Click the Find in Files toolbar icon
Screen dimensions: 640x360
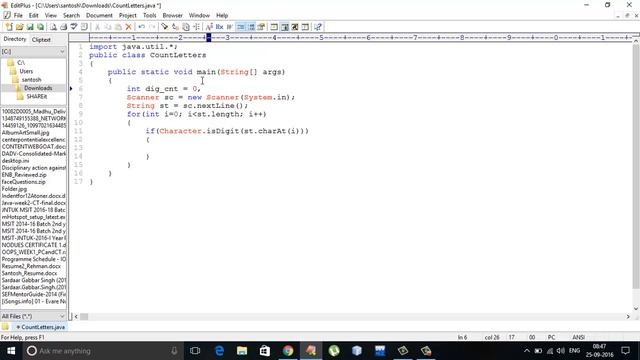pos(186,27)
